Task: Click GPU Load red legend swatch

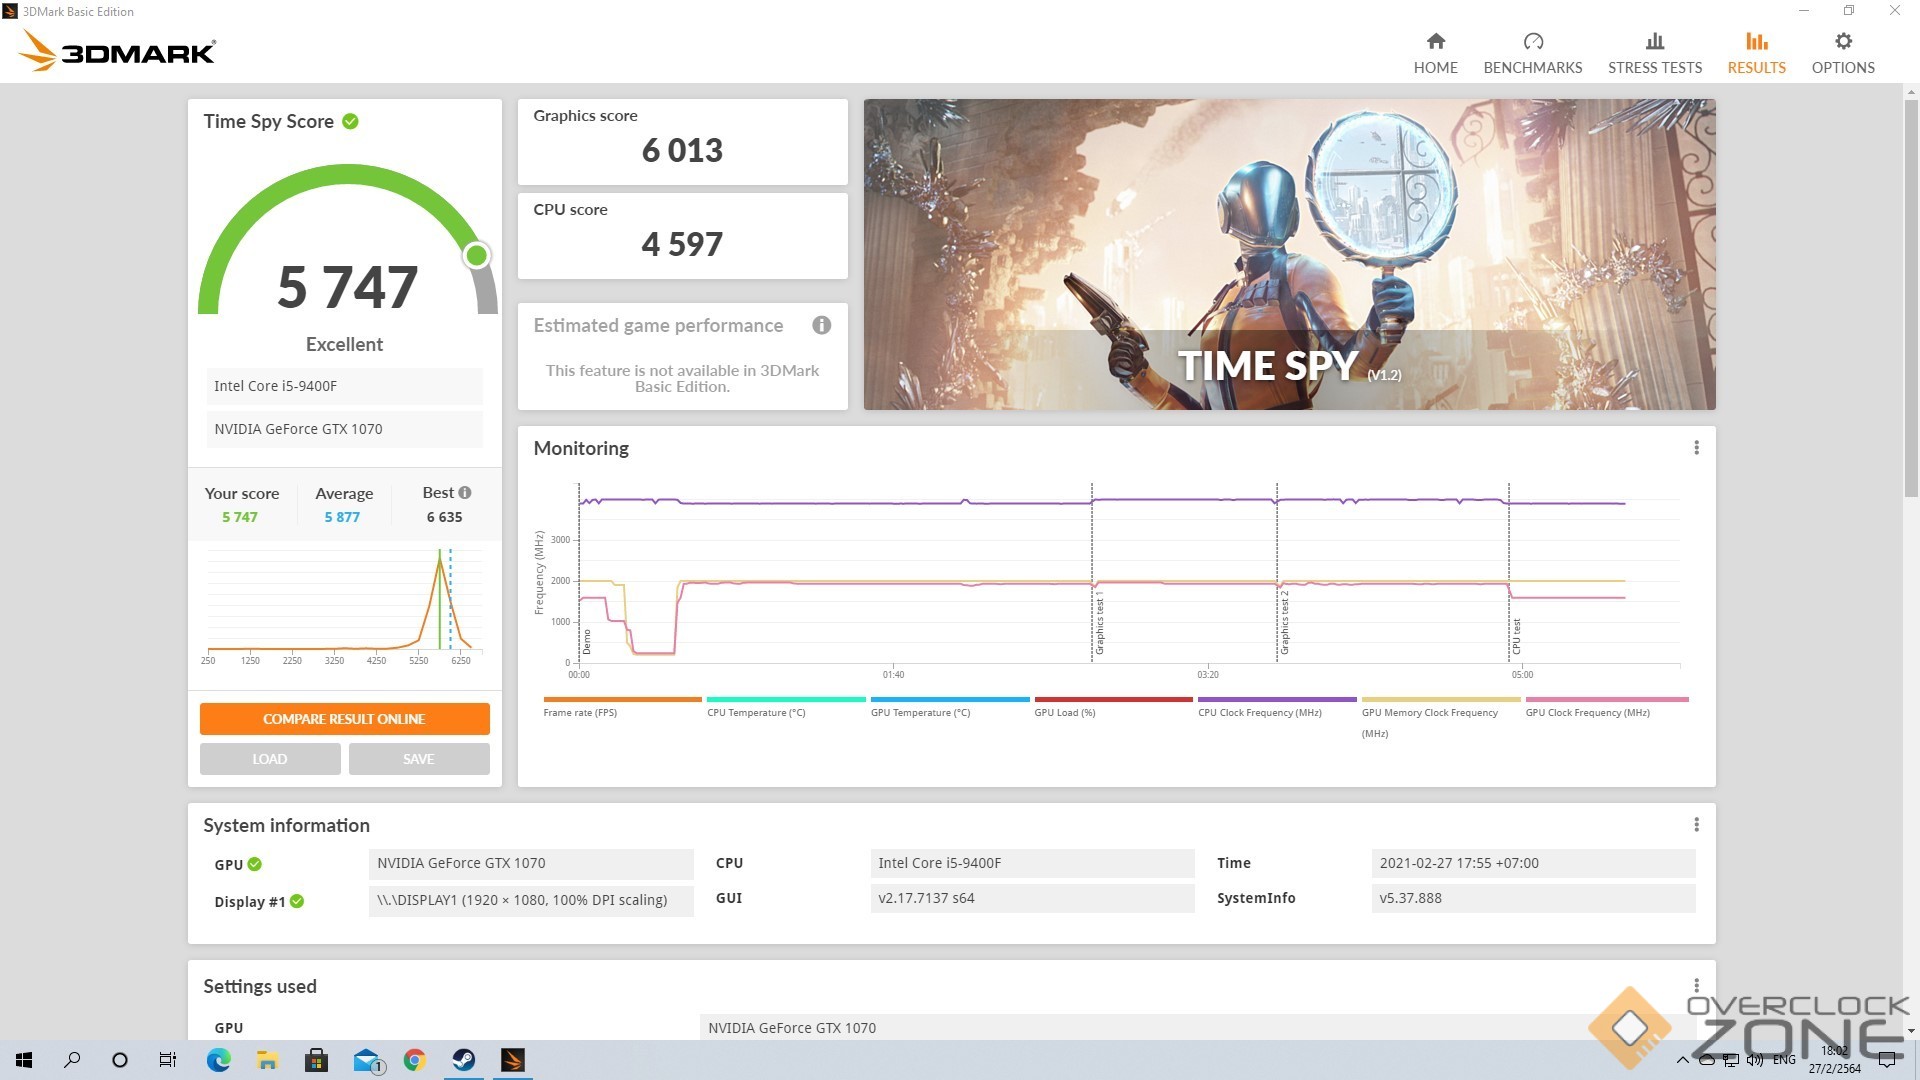Action: [1113, 700]
